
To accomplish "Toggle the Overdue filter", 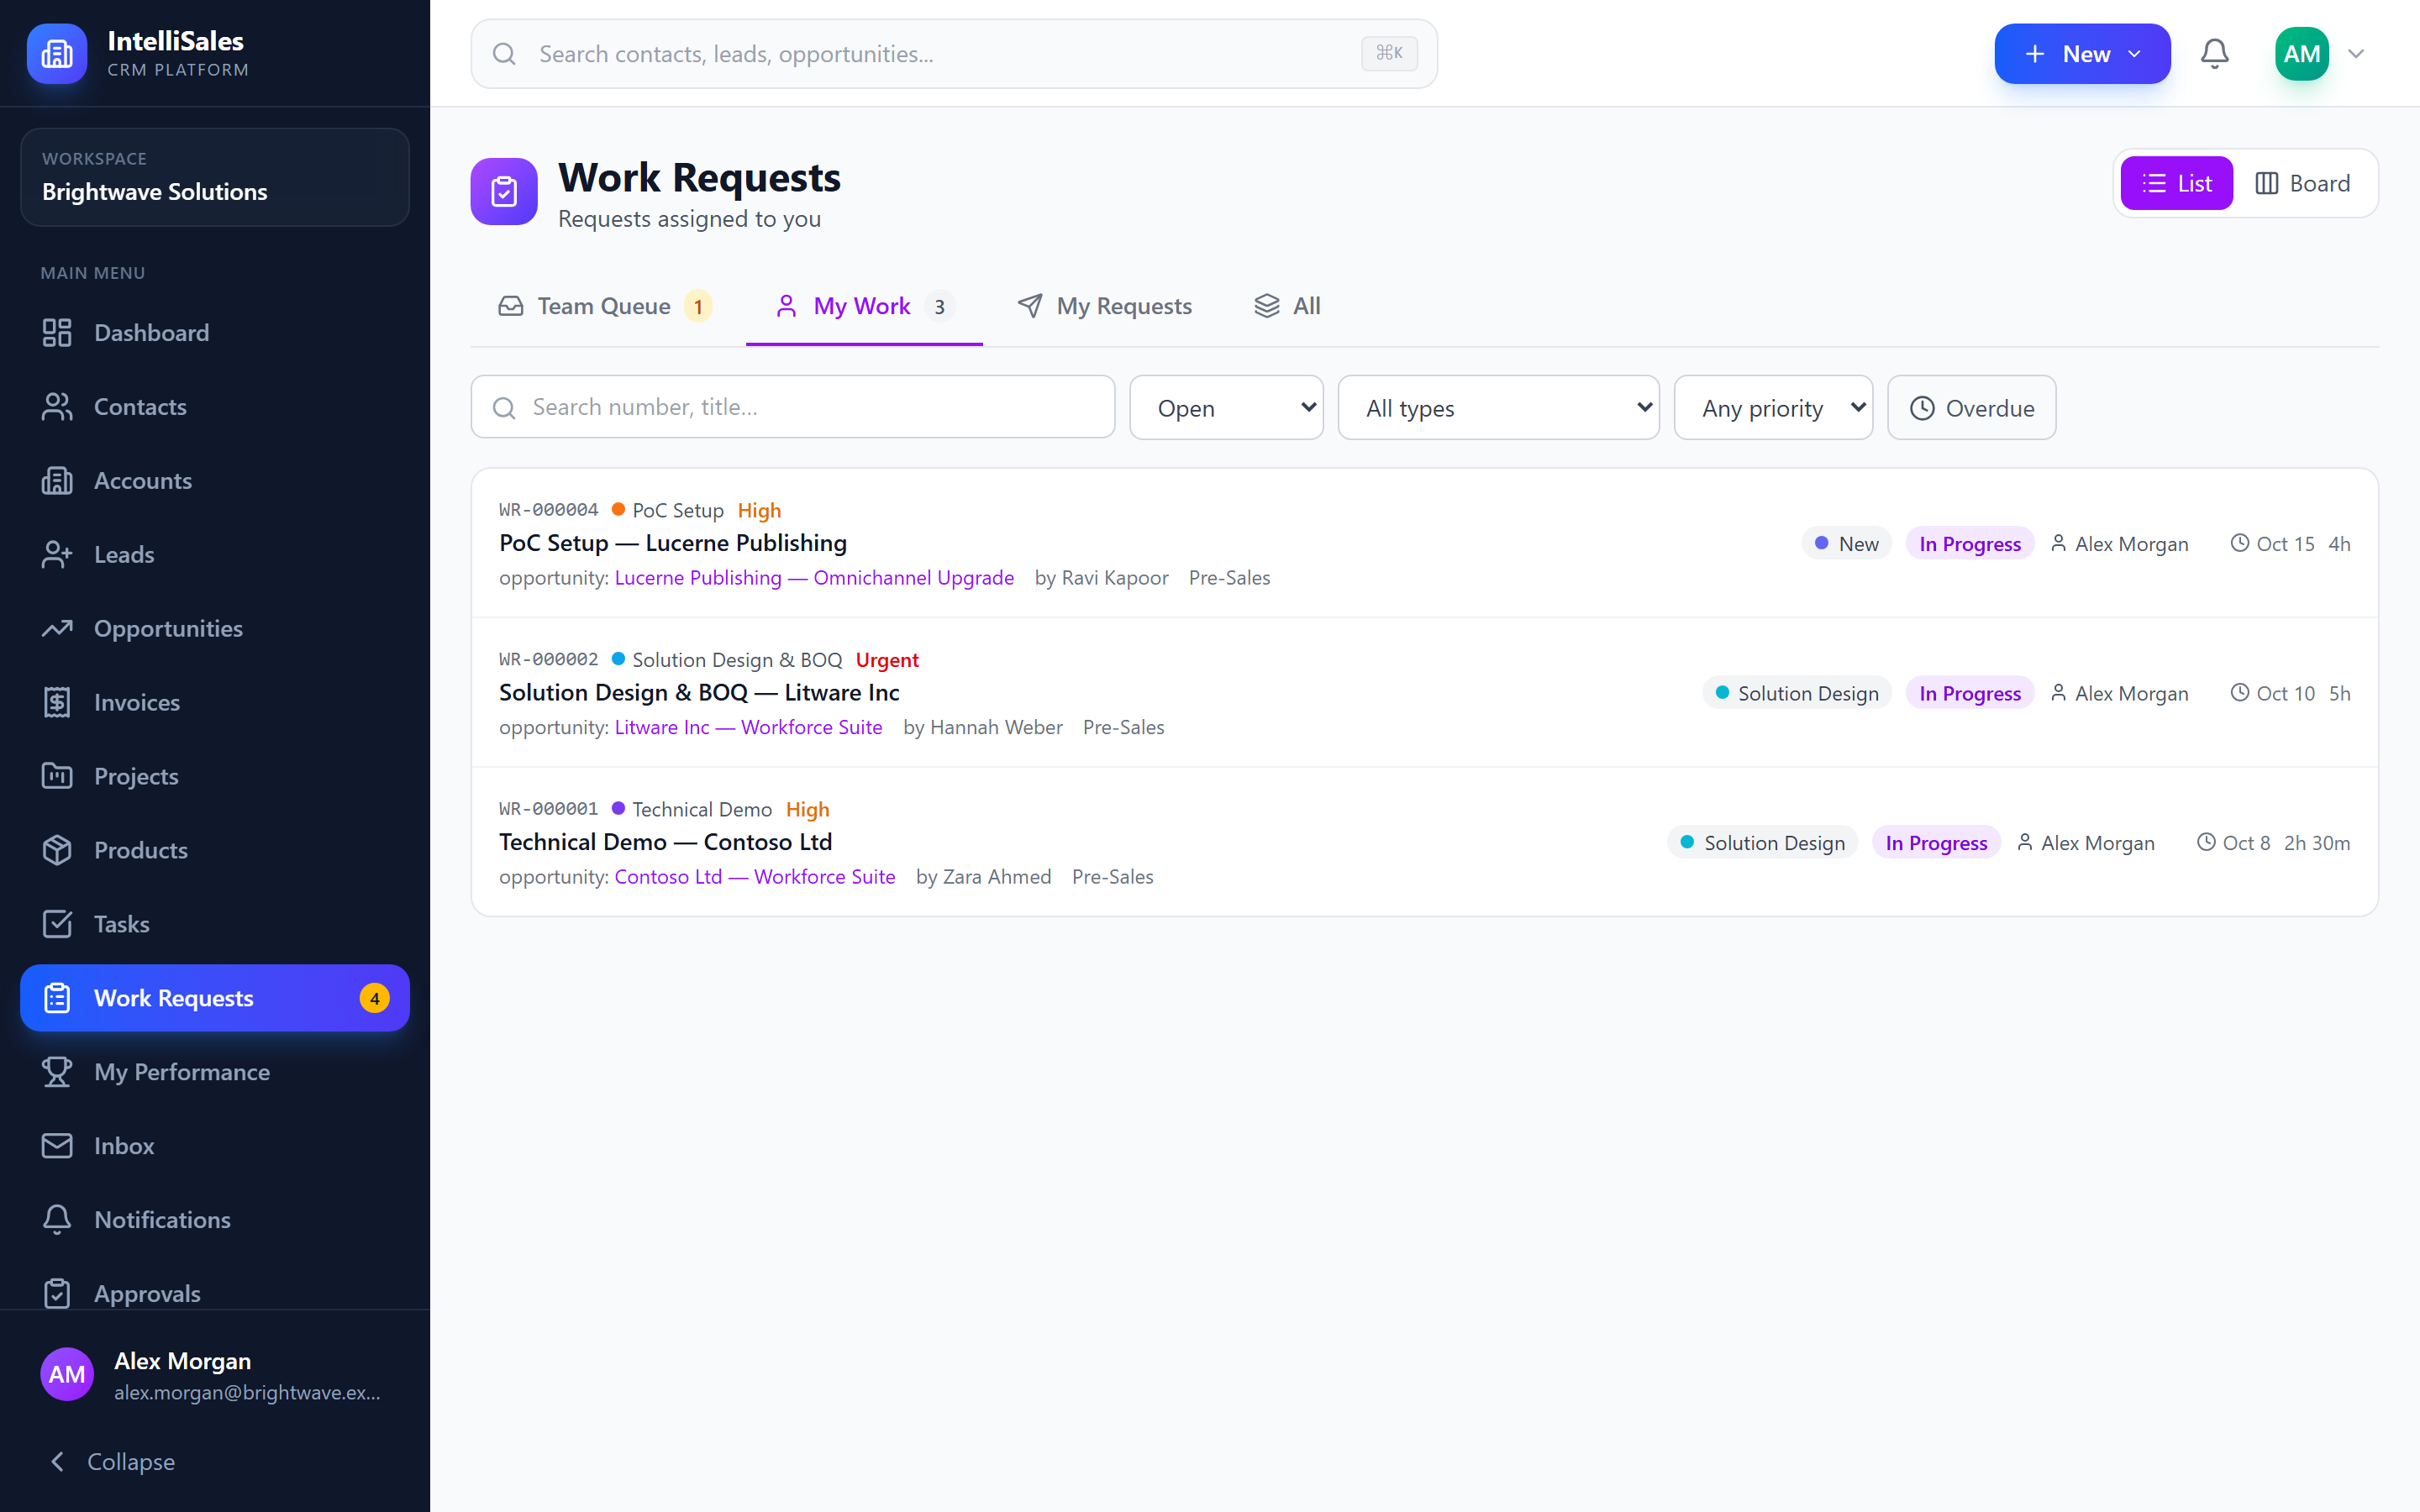I will pos(1971,408).
